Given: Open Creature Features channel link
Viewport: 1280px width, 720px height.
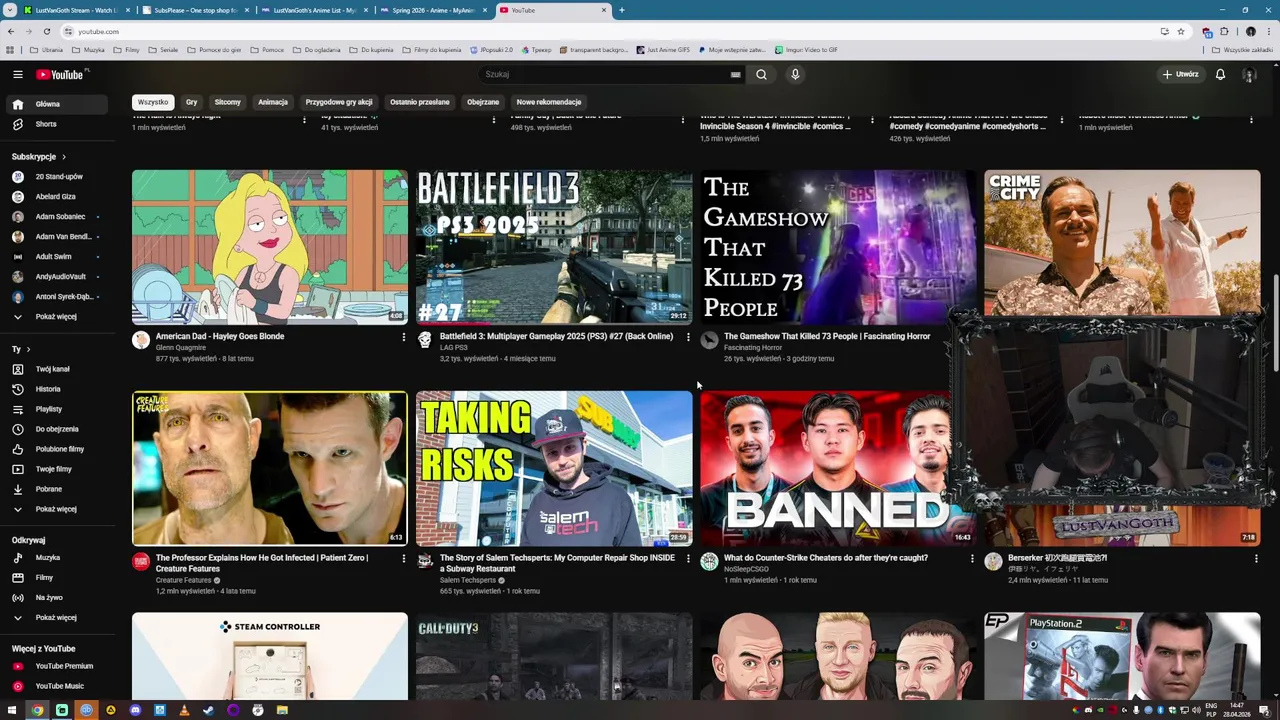Looking at the screenshot, I should click(x=183, y=580).
